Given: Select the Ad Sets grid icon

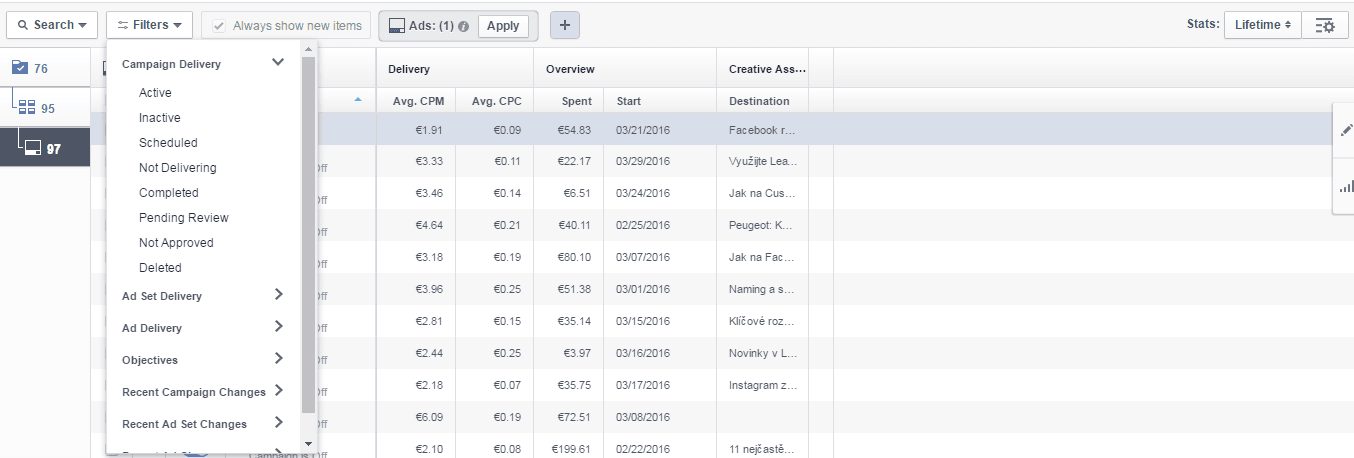Looking at the screenshot, I should tap(27, 108).
